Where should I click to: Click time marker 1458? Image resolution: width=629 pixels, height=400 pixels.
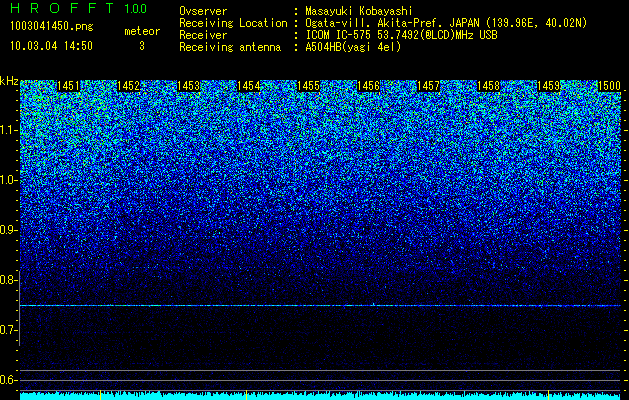click(489, 86)
